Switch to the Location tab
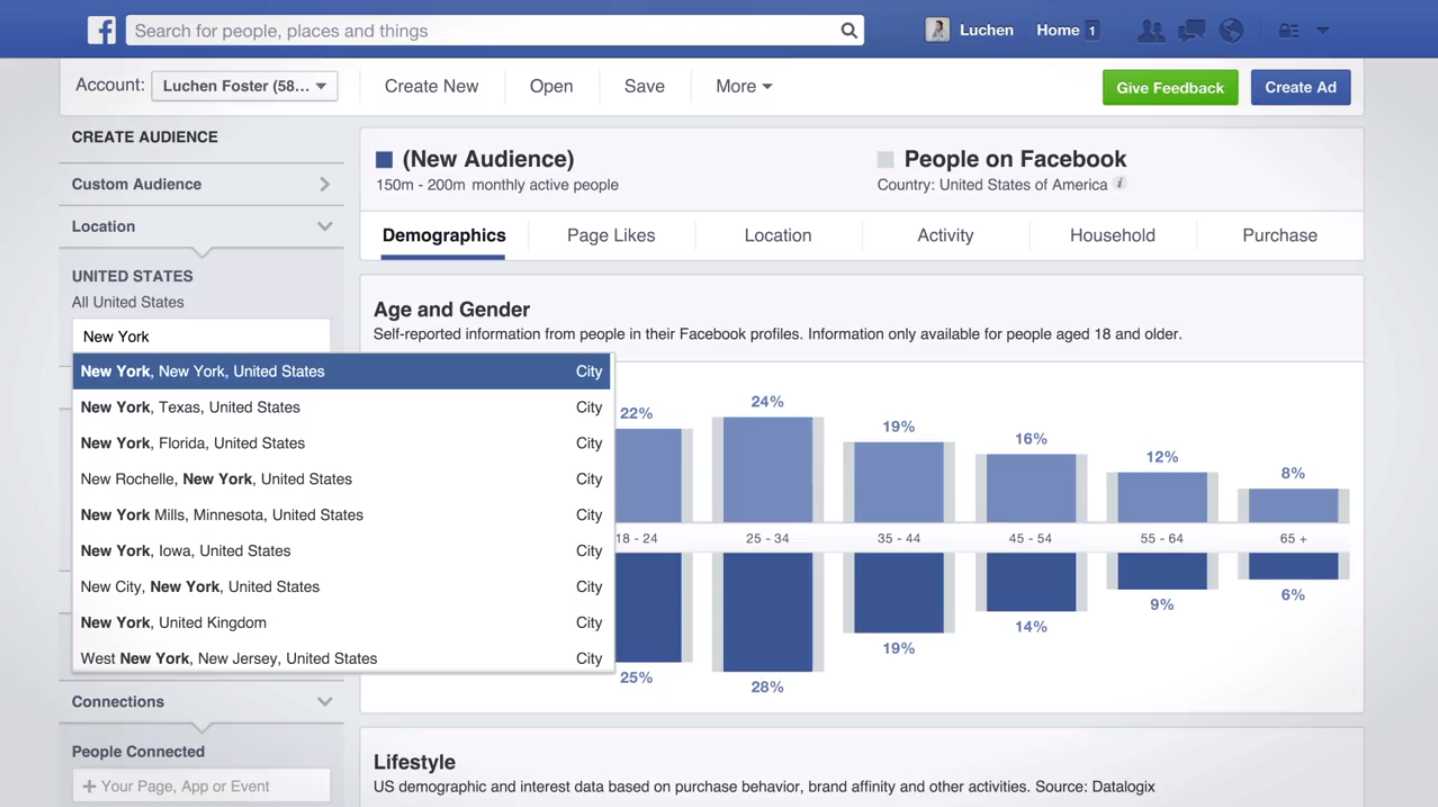 pyautogui.click(x=778, y=236)
